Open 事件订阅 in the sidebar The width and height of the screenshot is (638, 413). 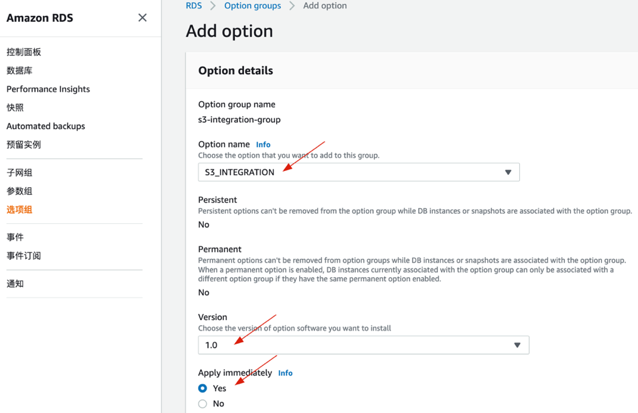pyautogui.click(x=24, y=256)
